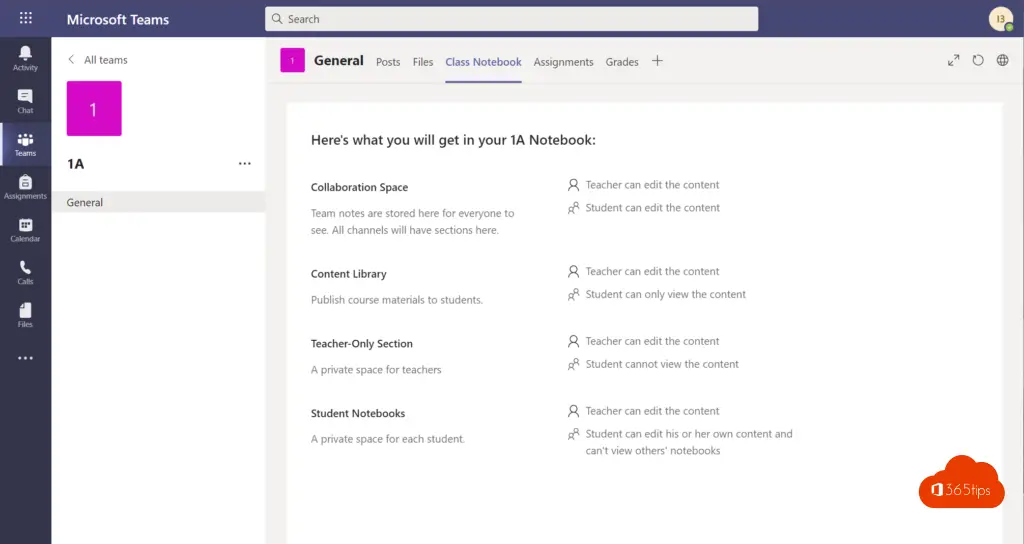1024x544 pixels.
Task: Click the Search box
Action: (511, 19)
